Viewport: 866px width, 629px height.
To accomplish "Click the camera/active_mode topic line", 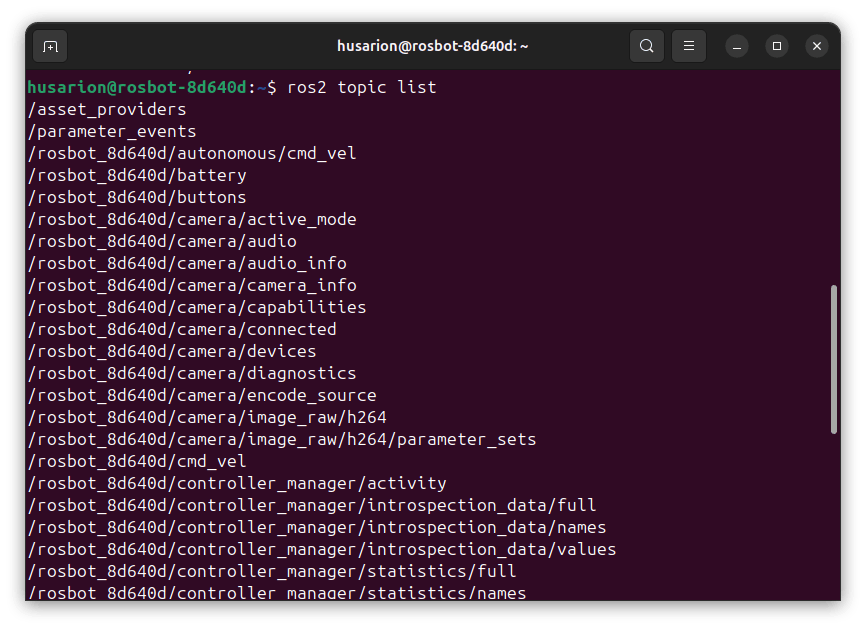I will (x=192, y=219).
